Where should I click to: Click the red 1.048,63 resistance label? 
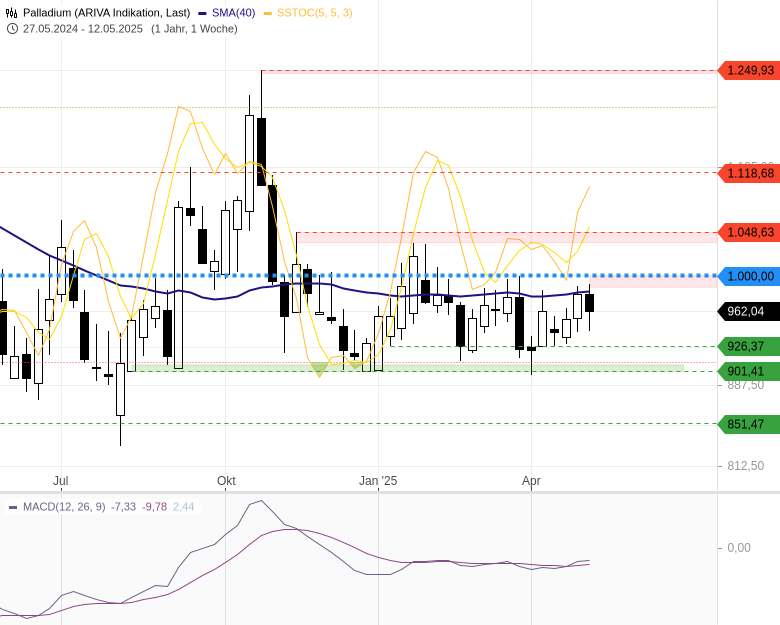tap(749, 232)
